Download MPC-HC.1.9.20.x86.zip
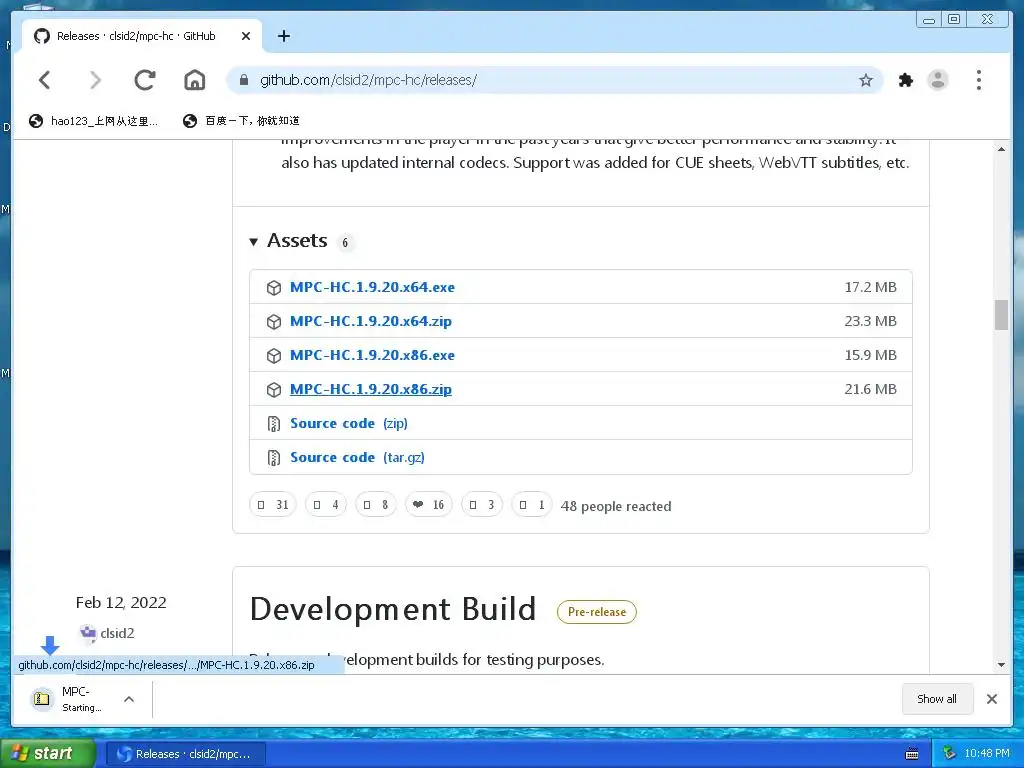 (x=371, y=389)
